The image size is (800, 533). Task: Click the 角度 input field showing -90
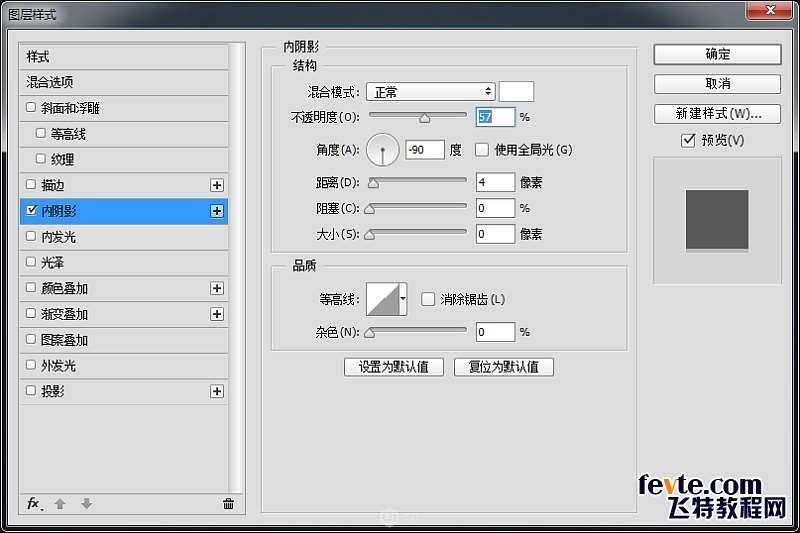pyautogui.click(x=425, y=150)
